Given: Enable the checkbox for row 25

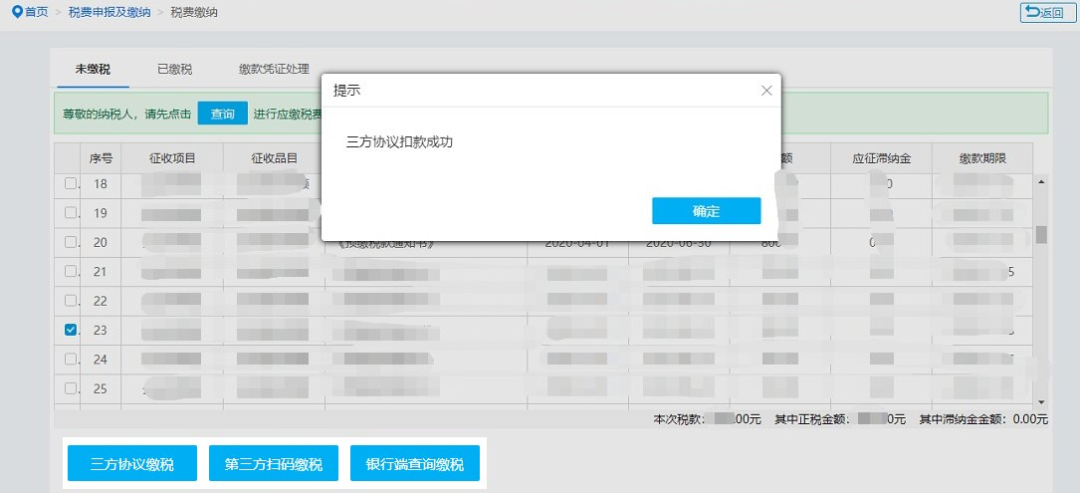Looking at the screenshot, I should point(71,388).
